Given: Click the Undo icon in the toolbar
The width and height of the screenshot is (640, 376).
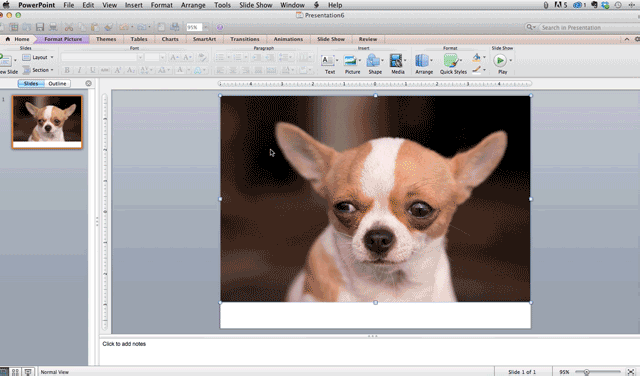Looking at the screenshot, I should tap(123, 27).
